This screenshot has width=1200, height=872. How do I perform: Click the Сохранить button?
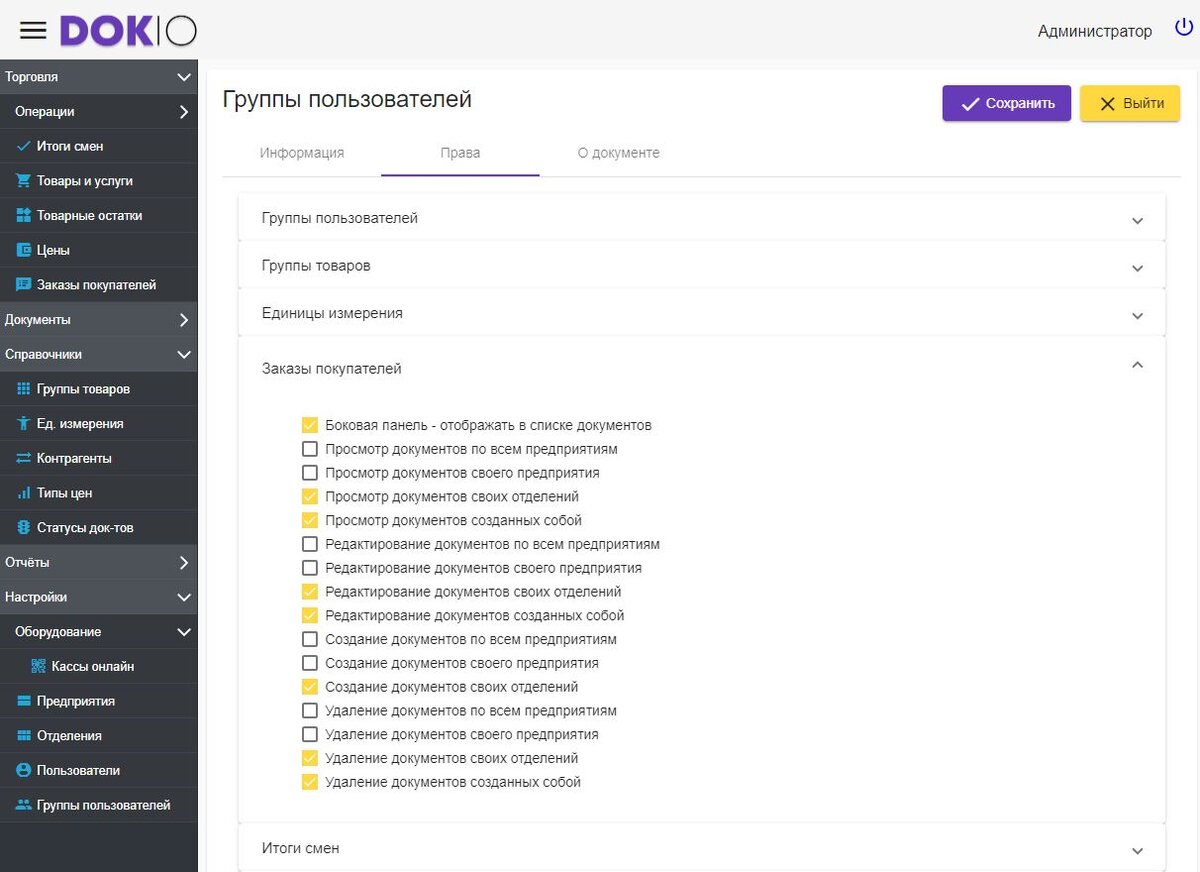click(x=1007, y=103)
